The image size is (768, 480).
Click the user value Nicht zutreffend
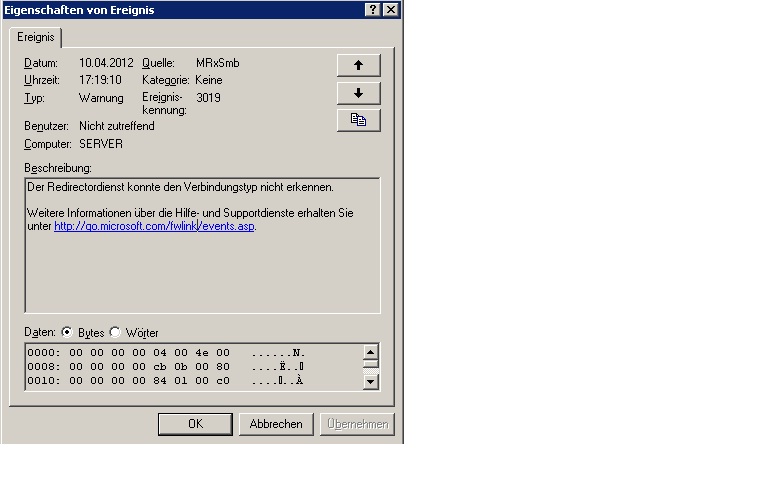pyautogui.click(x=117, y=126)
